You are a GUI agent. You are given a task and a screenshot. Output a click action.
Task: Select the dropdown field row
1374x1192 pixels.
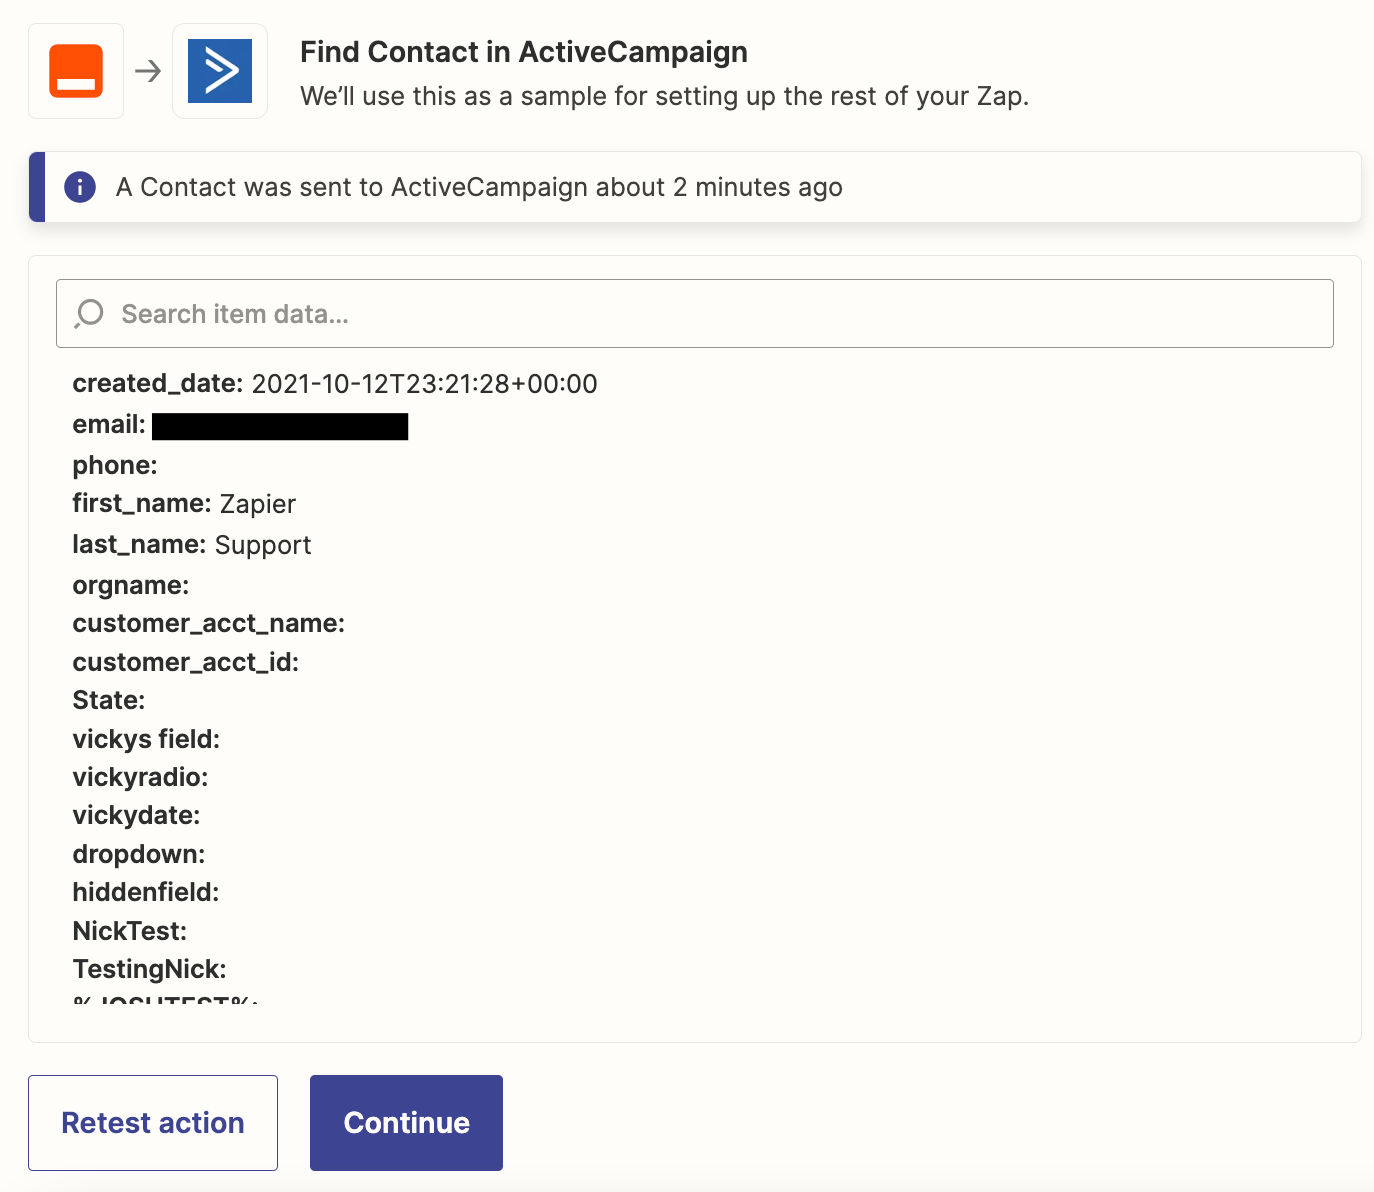click(x=139, y=854)
